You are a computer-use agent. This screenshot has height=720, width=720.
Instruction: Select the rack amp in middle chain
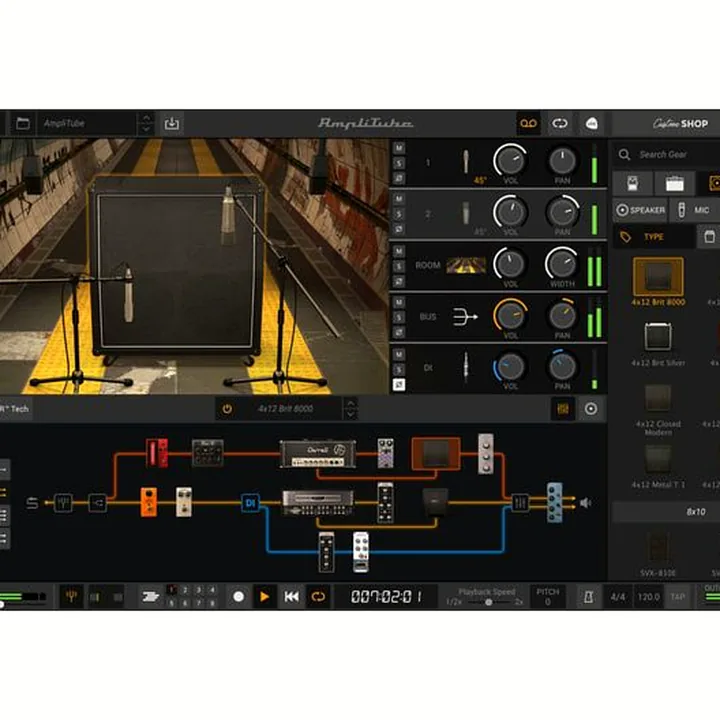[x=318, y=503]
